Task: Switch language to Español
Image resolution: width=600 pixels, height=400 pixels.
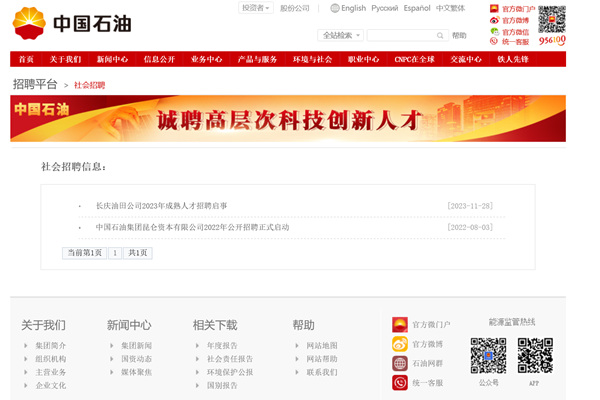Action: click(x=417, y=8)
